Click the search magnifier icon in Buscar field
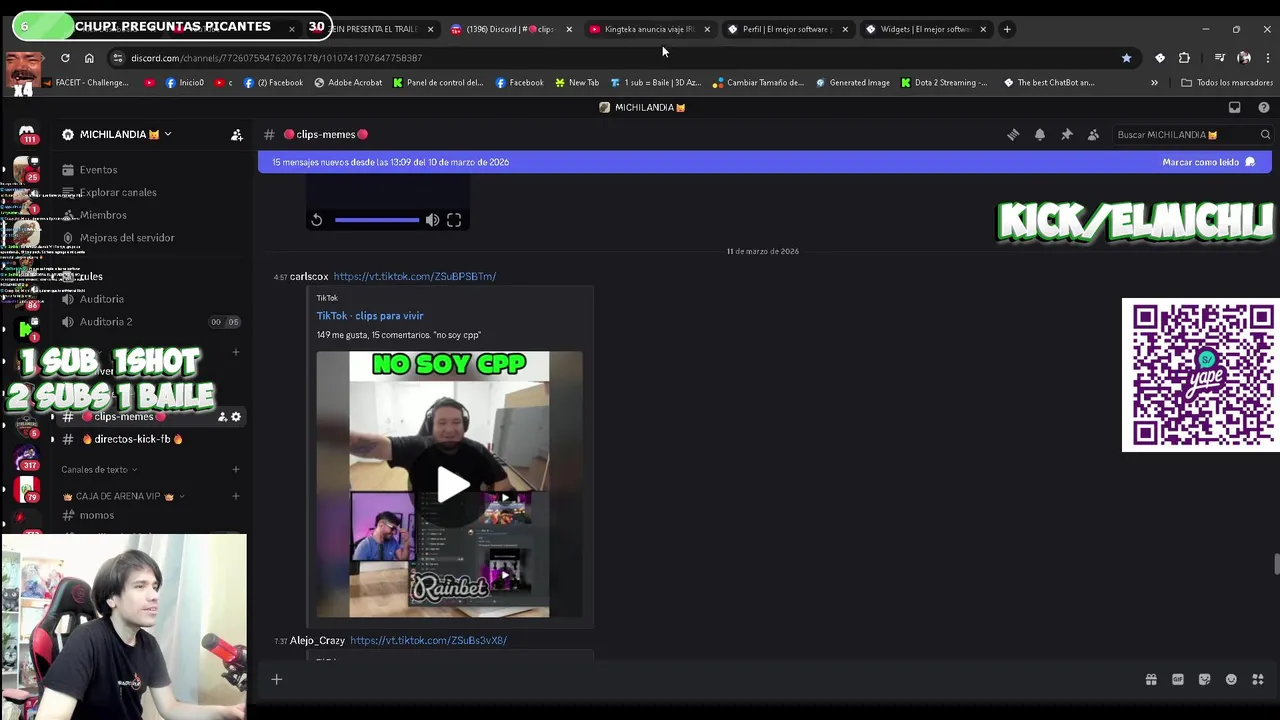This screenshot has height=720, width=1280. pos(1265,135)
